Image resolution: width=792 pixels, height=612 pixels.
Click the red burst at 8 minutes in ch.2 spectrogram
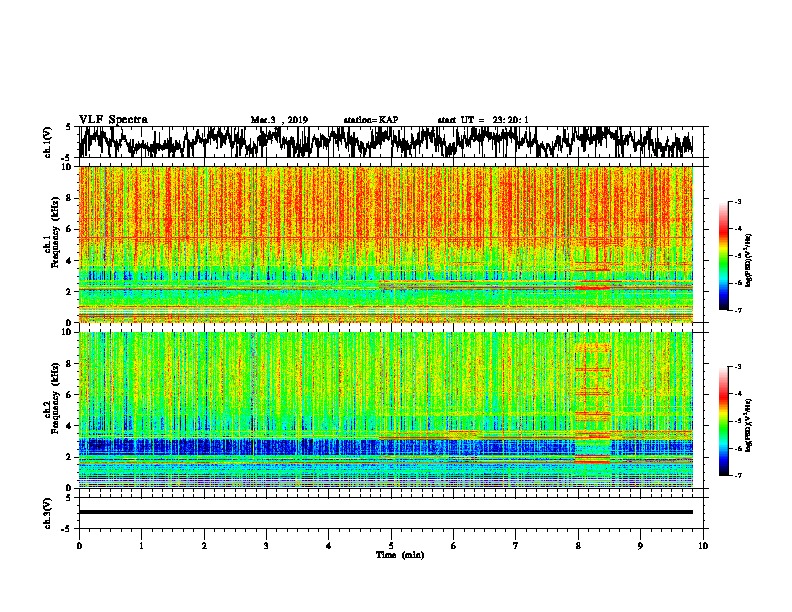[592, 404]
